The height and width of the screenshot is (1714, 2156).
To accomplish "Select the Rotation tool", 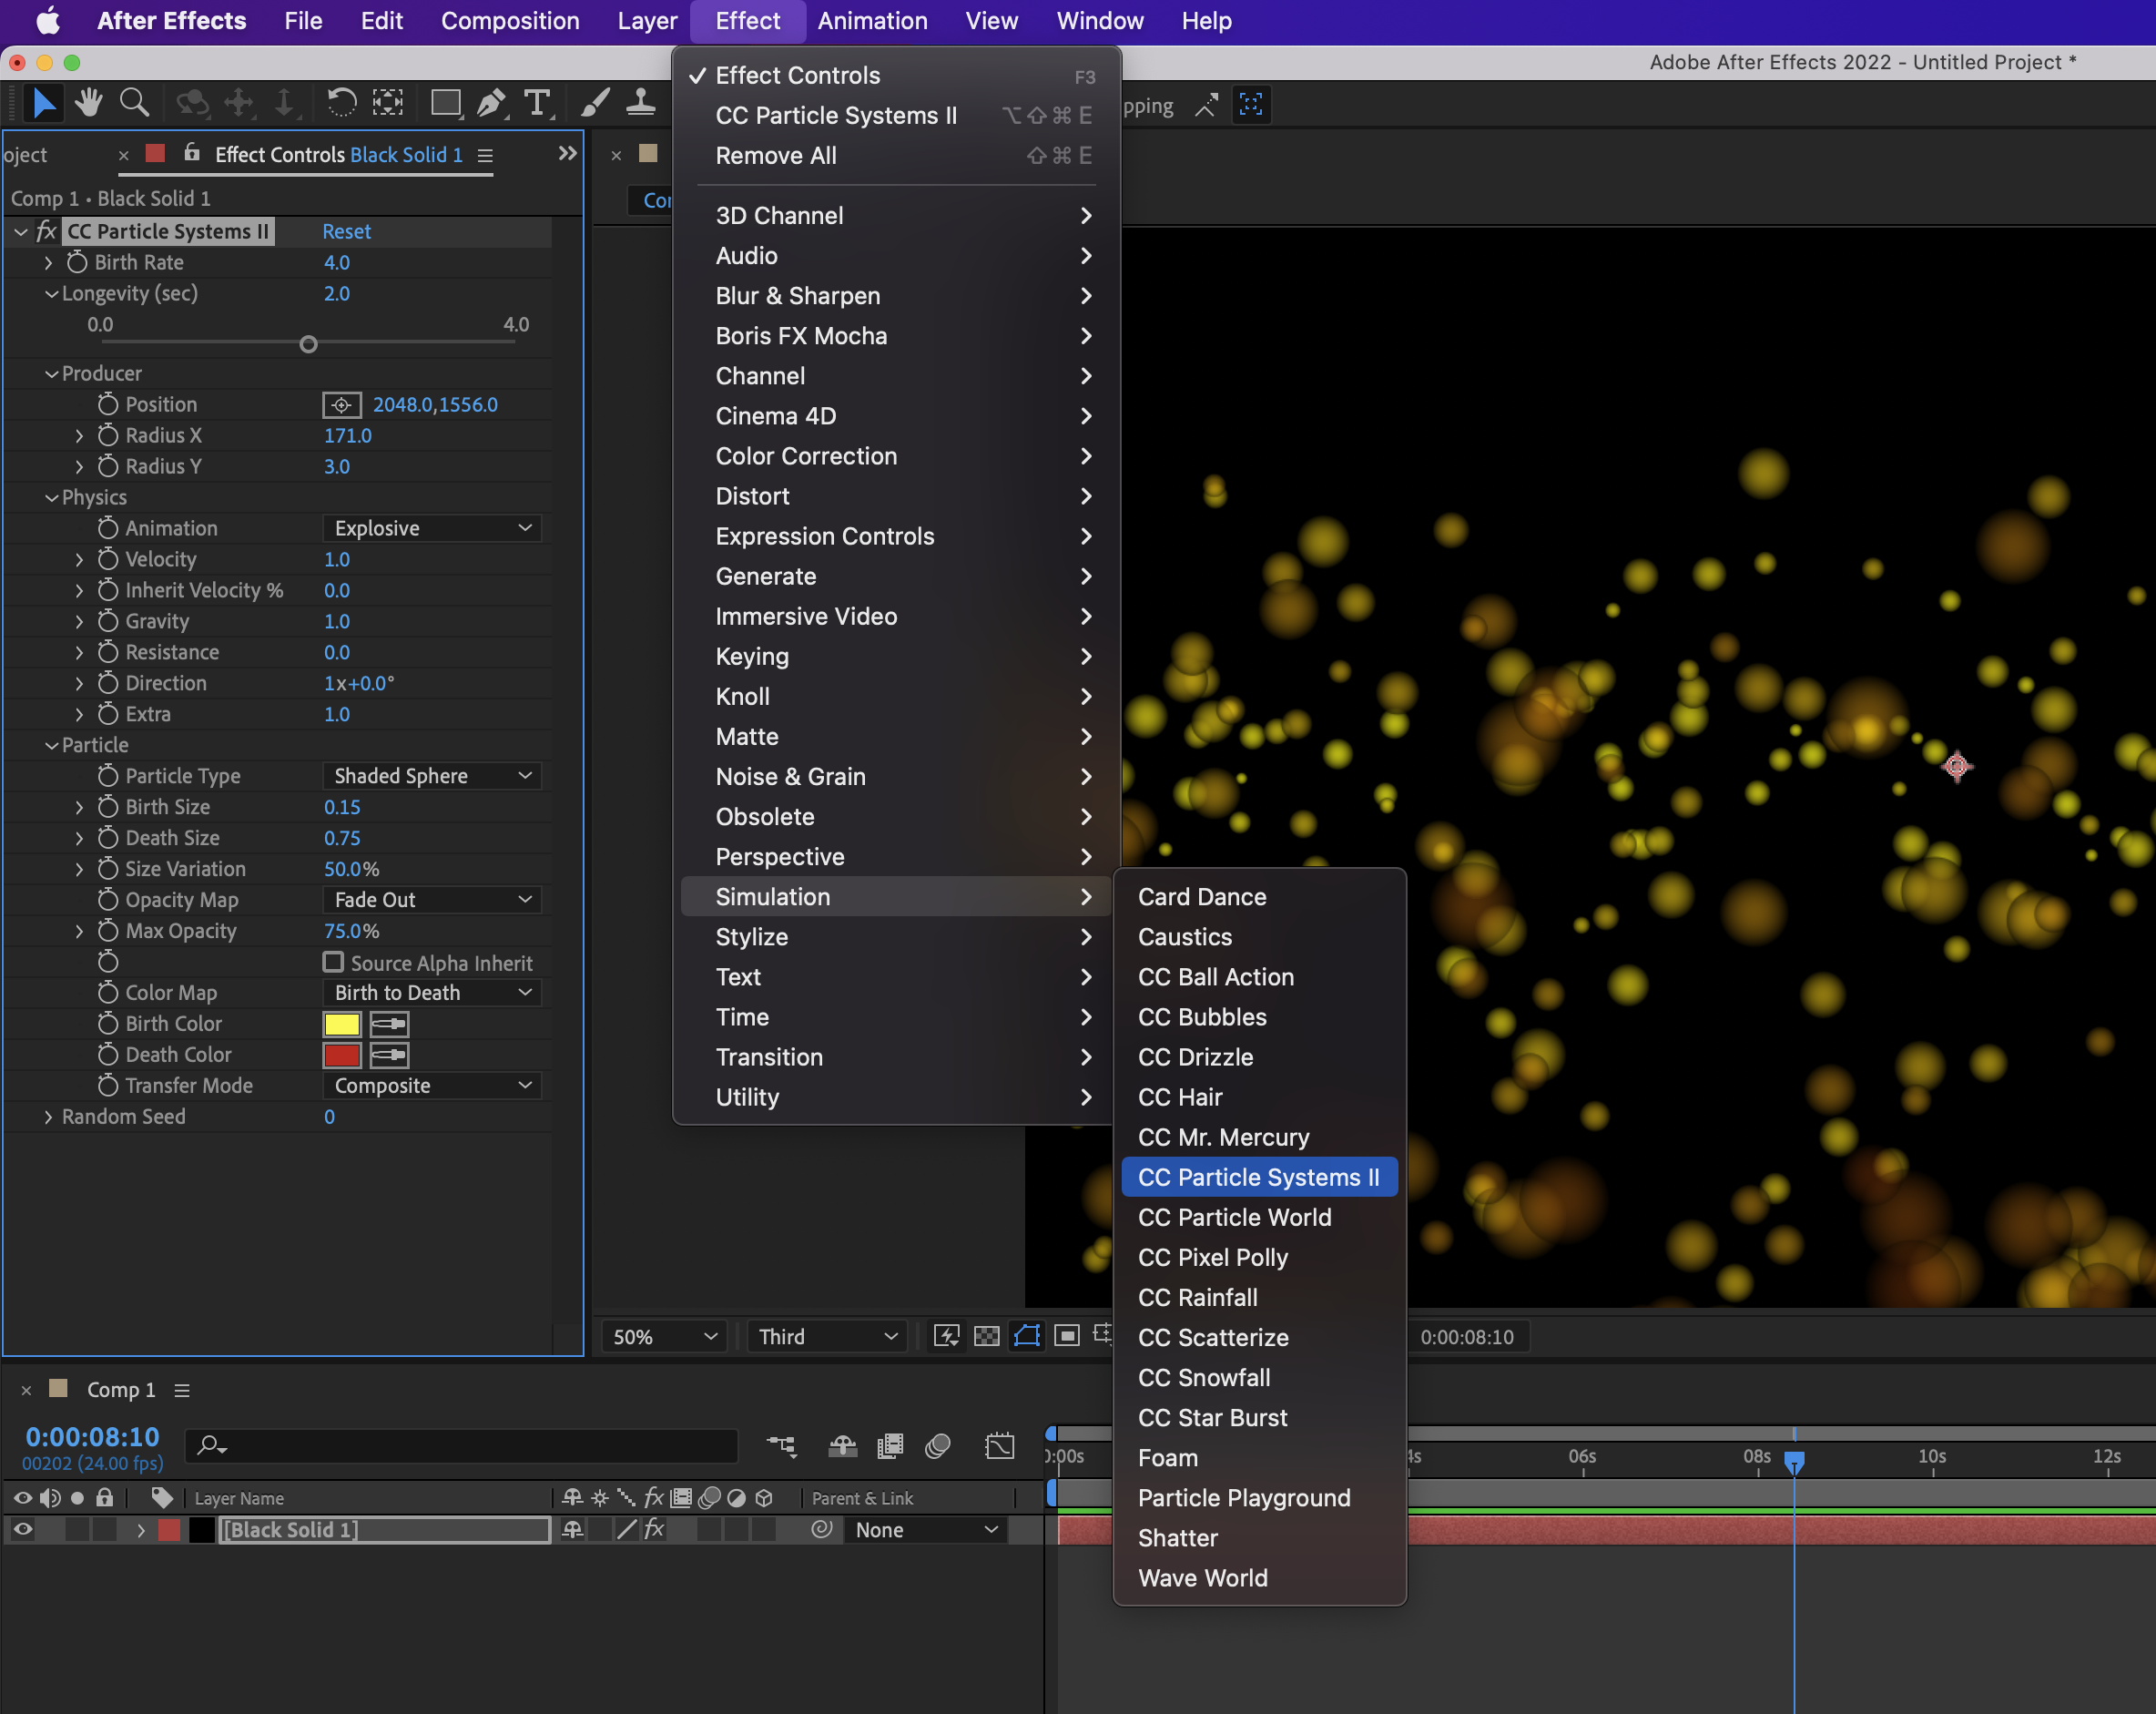I will click(341, 103).
